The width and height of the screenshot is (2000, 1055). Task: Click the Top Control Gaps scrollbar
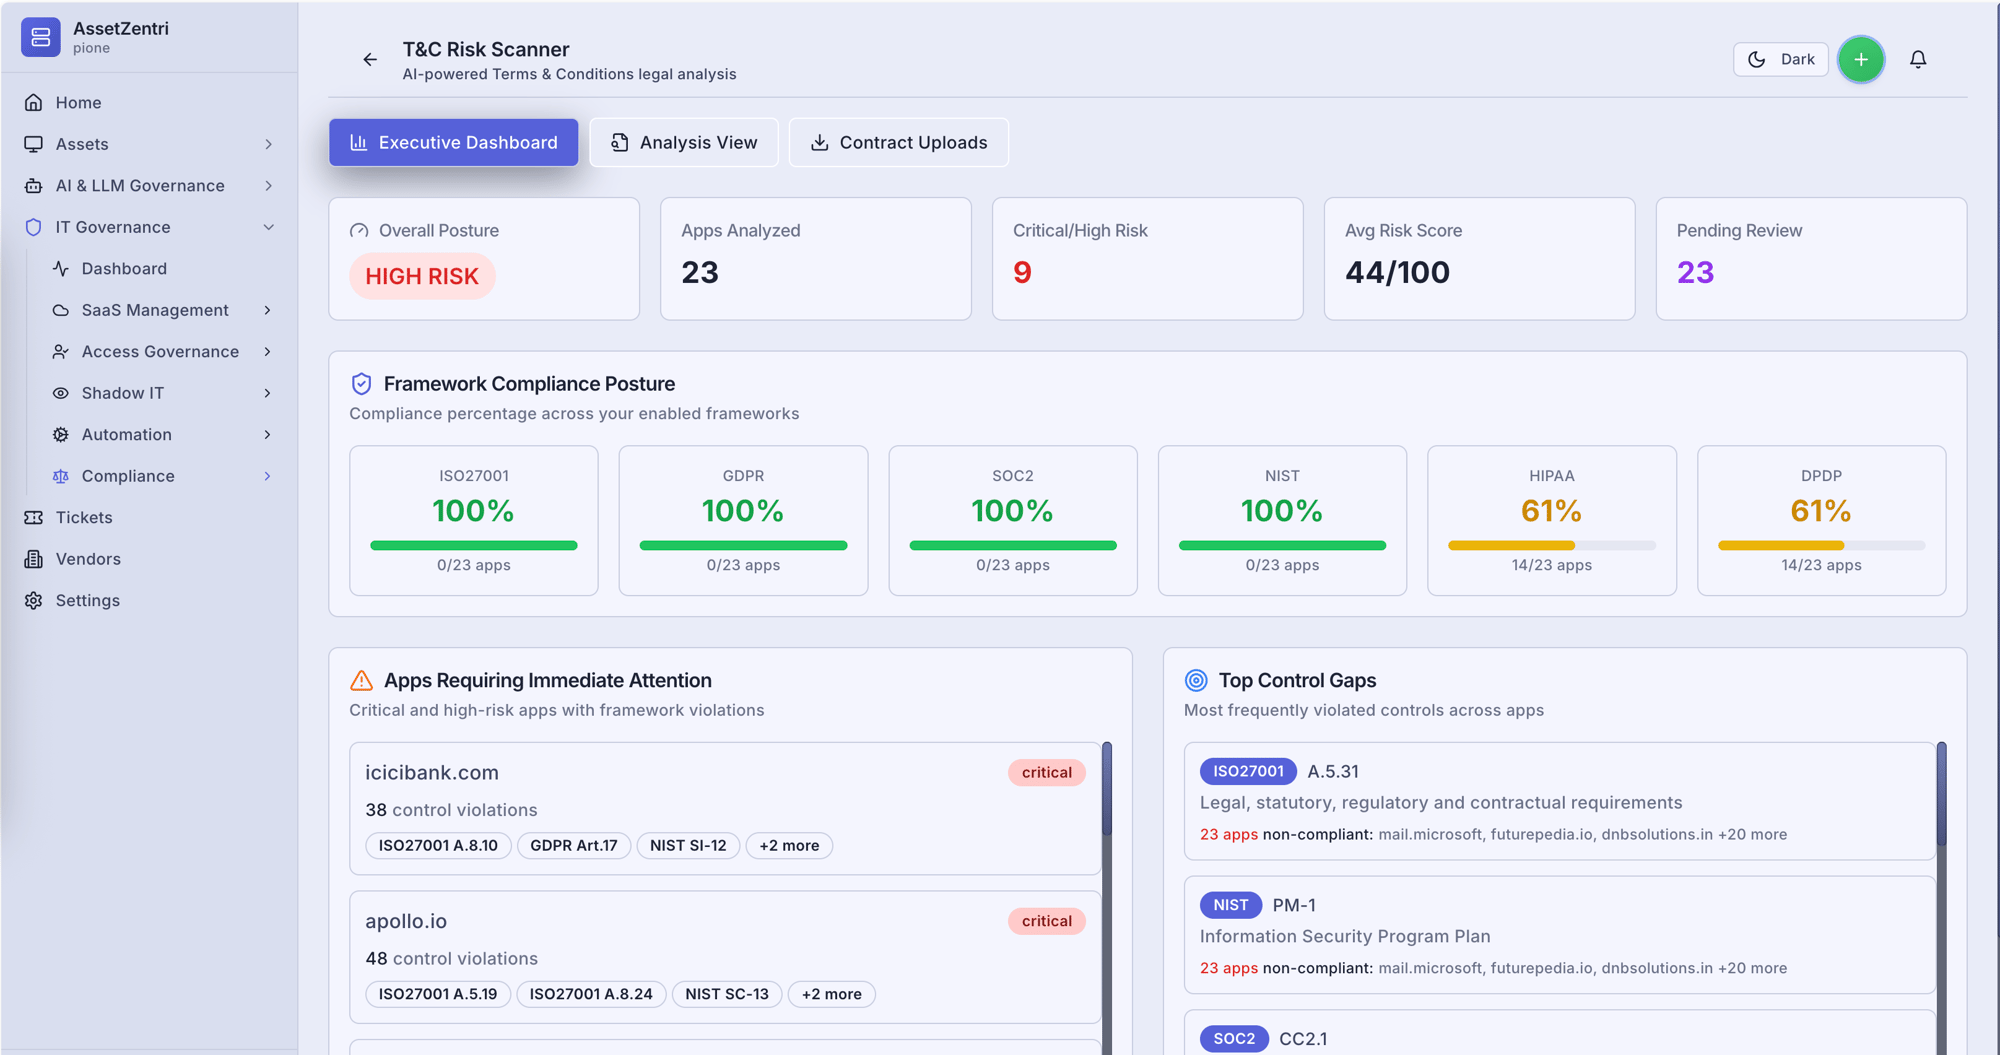point(1941,795)
